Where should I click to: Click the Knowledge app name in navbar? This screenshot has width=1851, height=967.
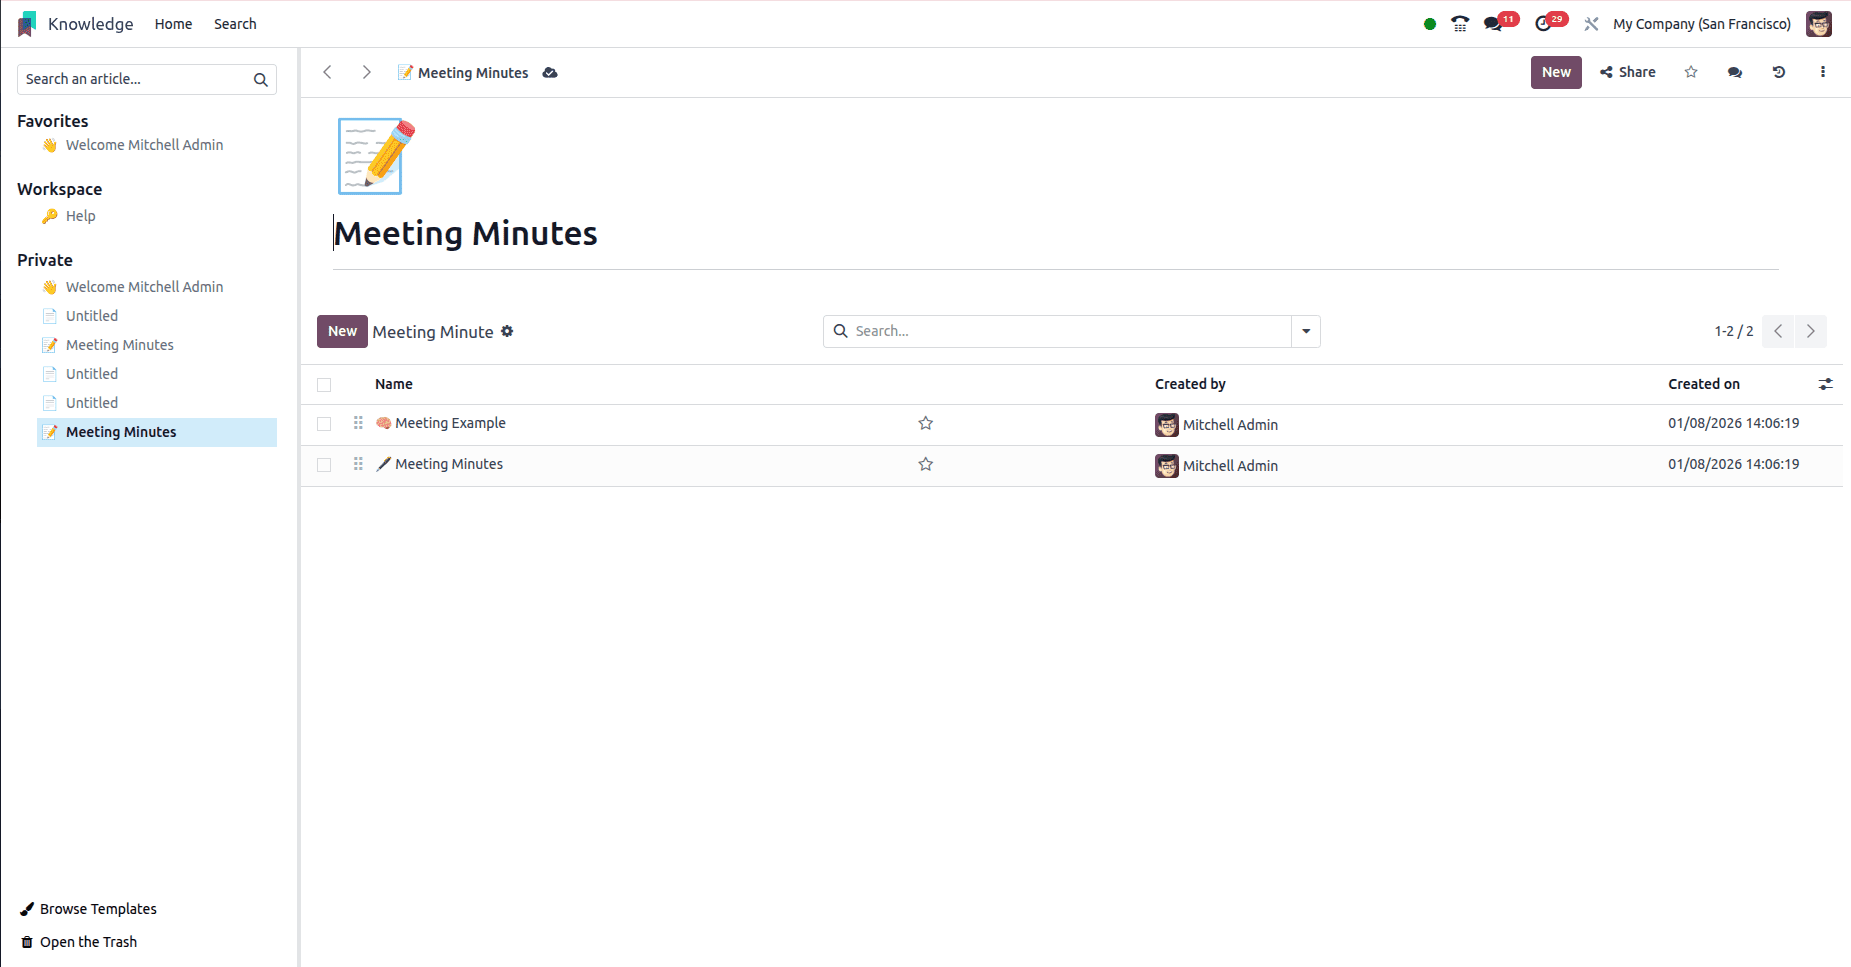click(90, 24)
